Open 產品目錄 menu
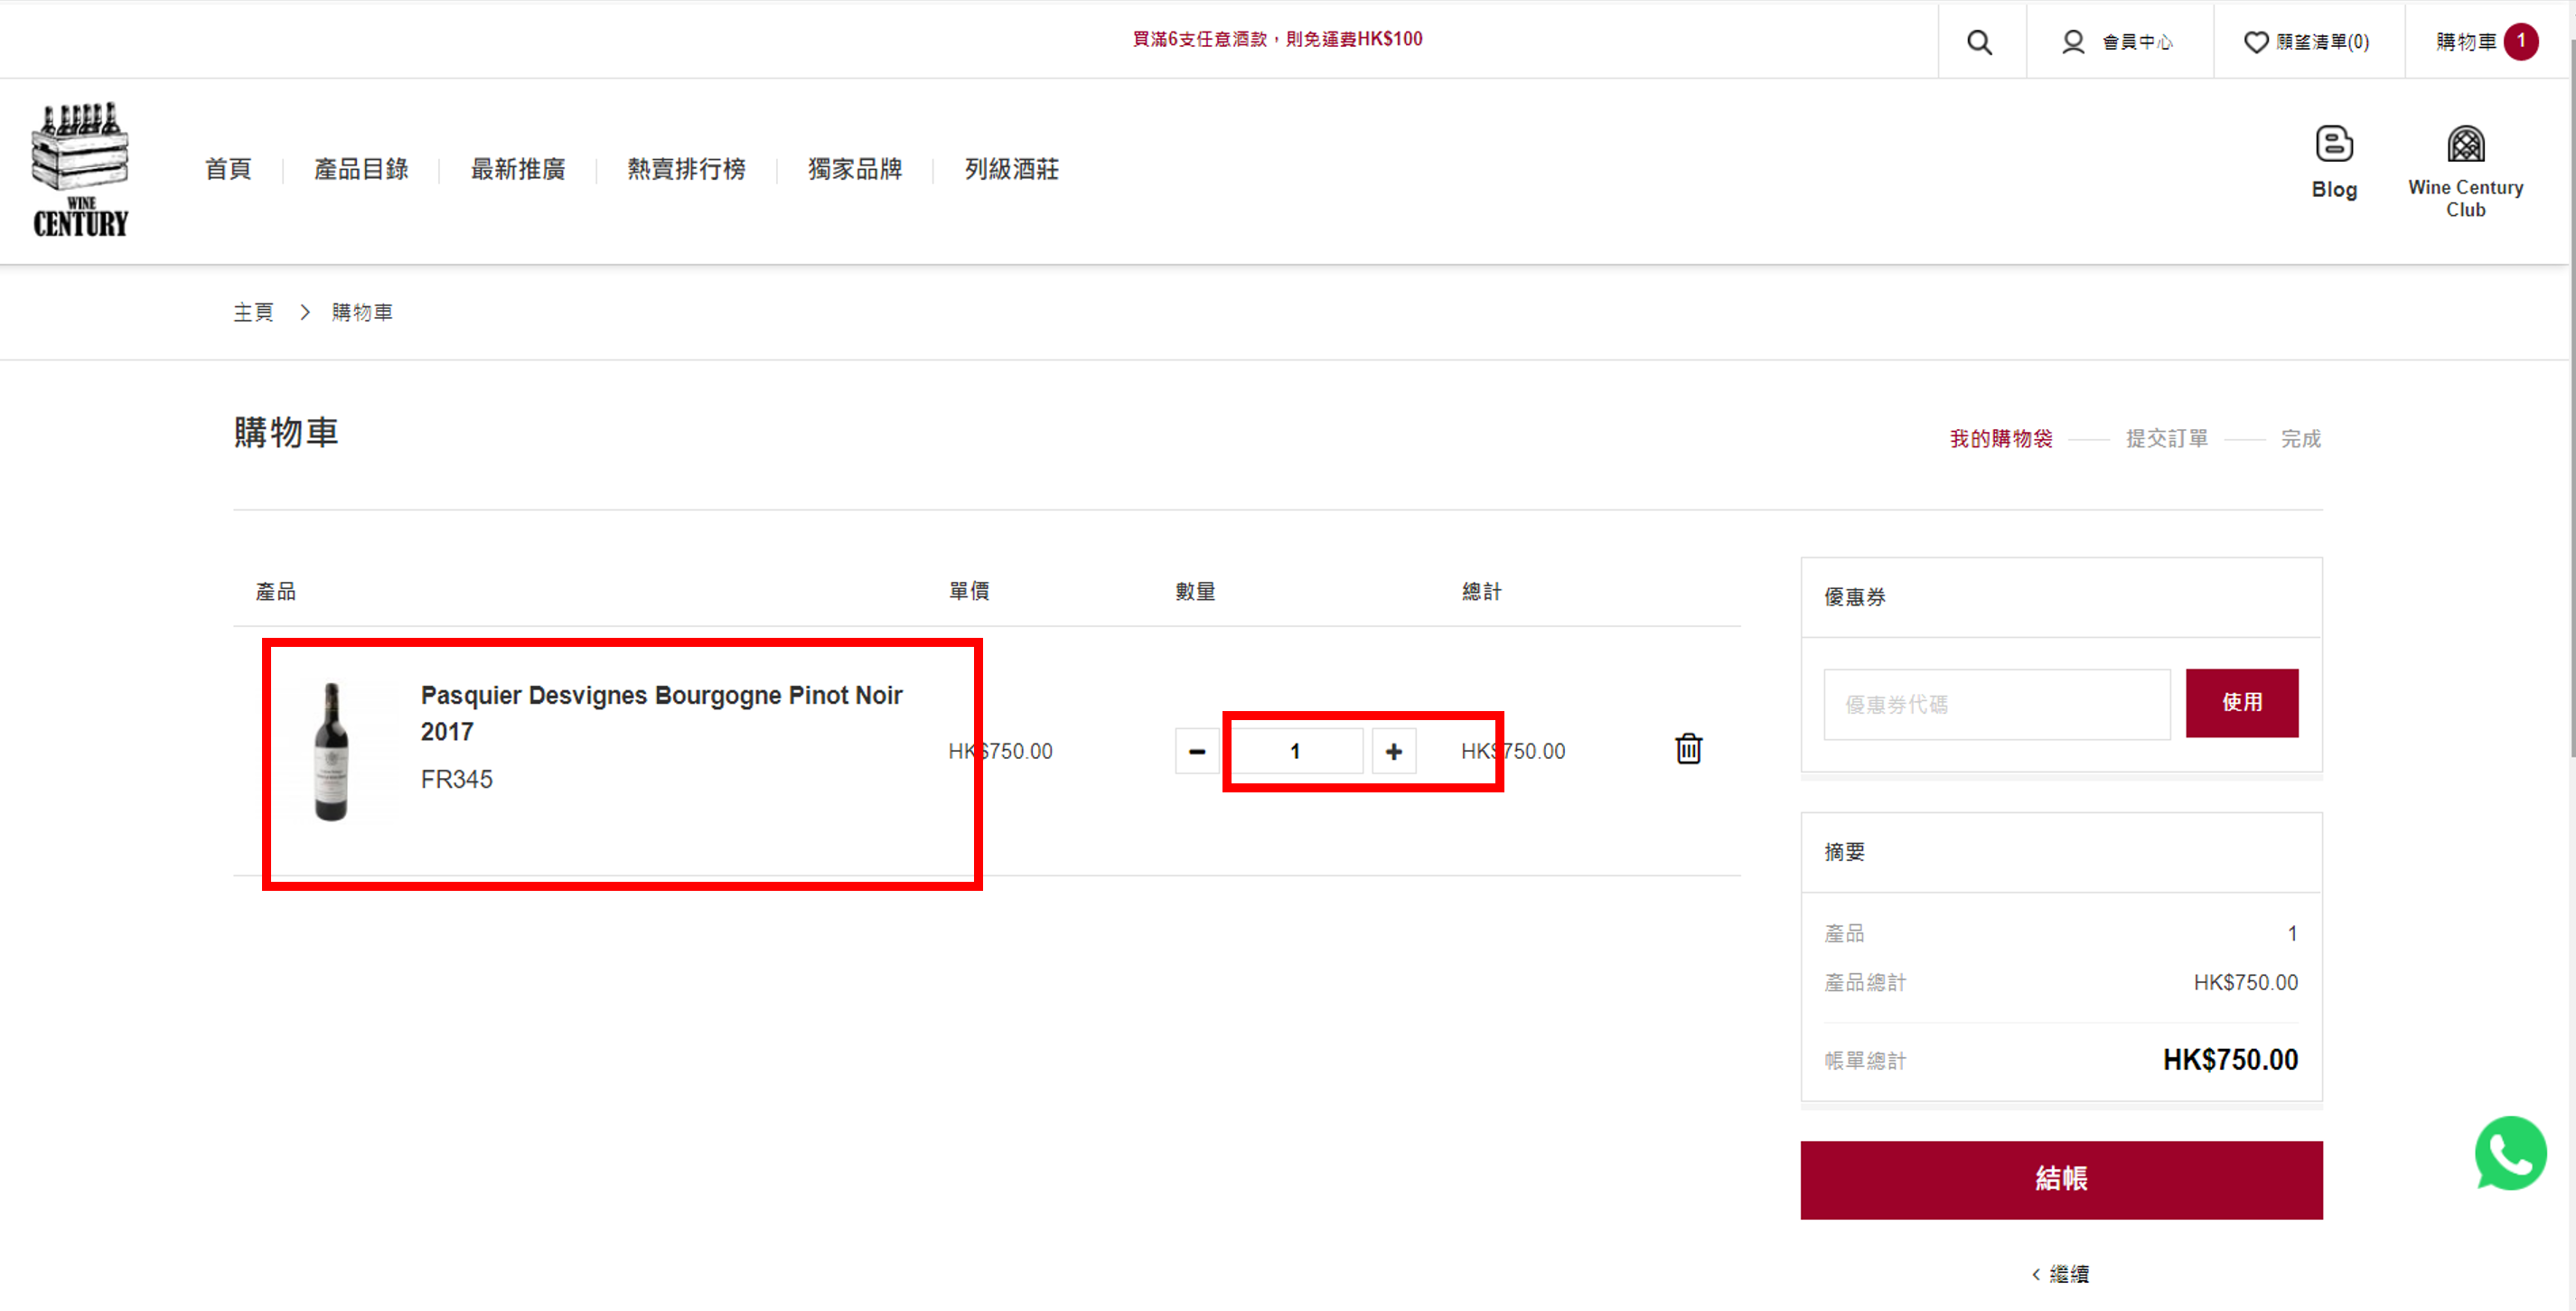 click(361, 169)
